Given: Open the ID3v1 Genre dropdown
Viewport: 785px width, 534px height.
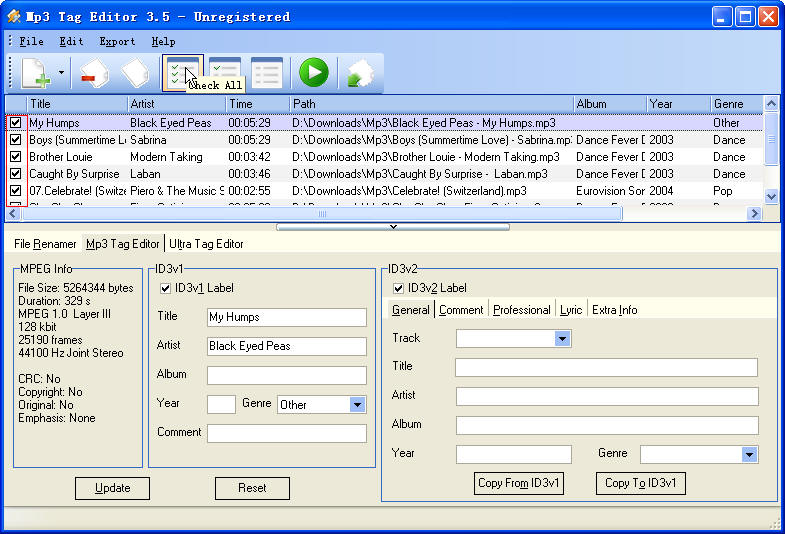Looking at the screenshot, I should (357, 404).
